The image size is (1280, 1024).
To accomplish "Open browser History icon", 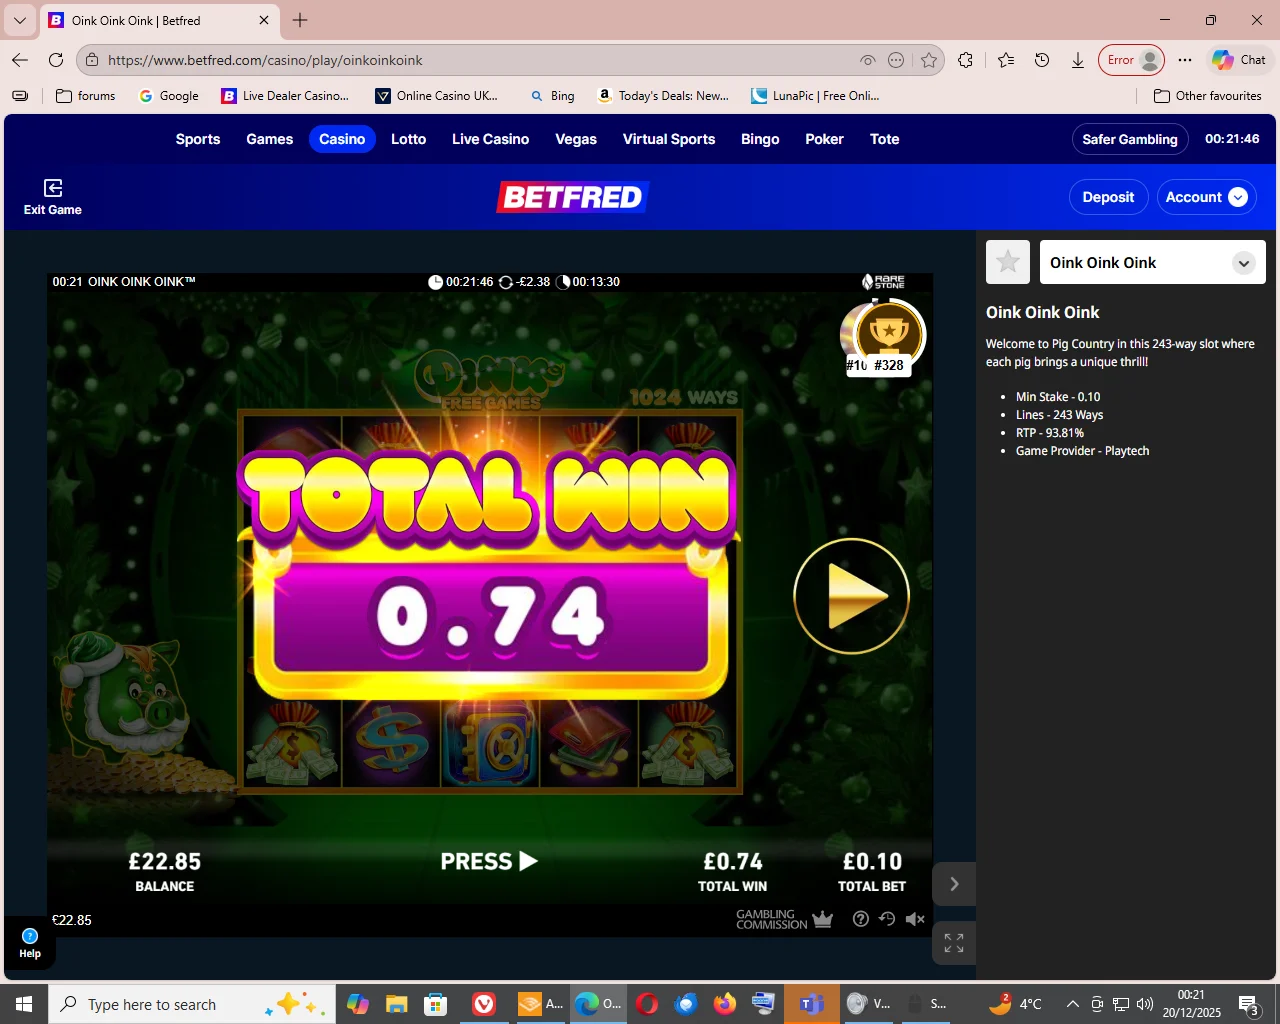I will pos(1042,60).
